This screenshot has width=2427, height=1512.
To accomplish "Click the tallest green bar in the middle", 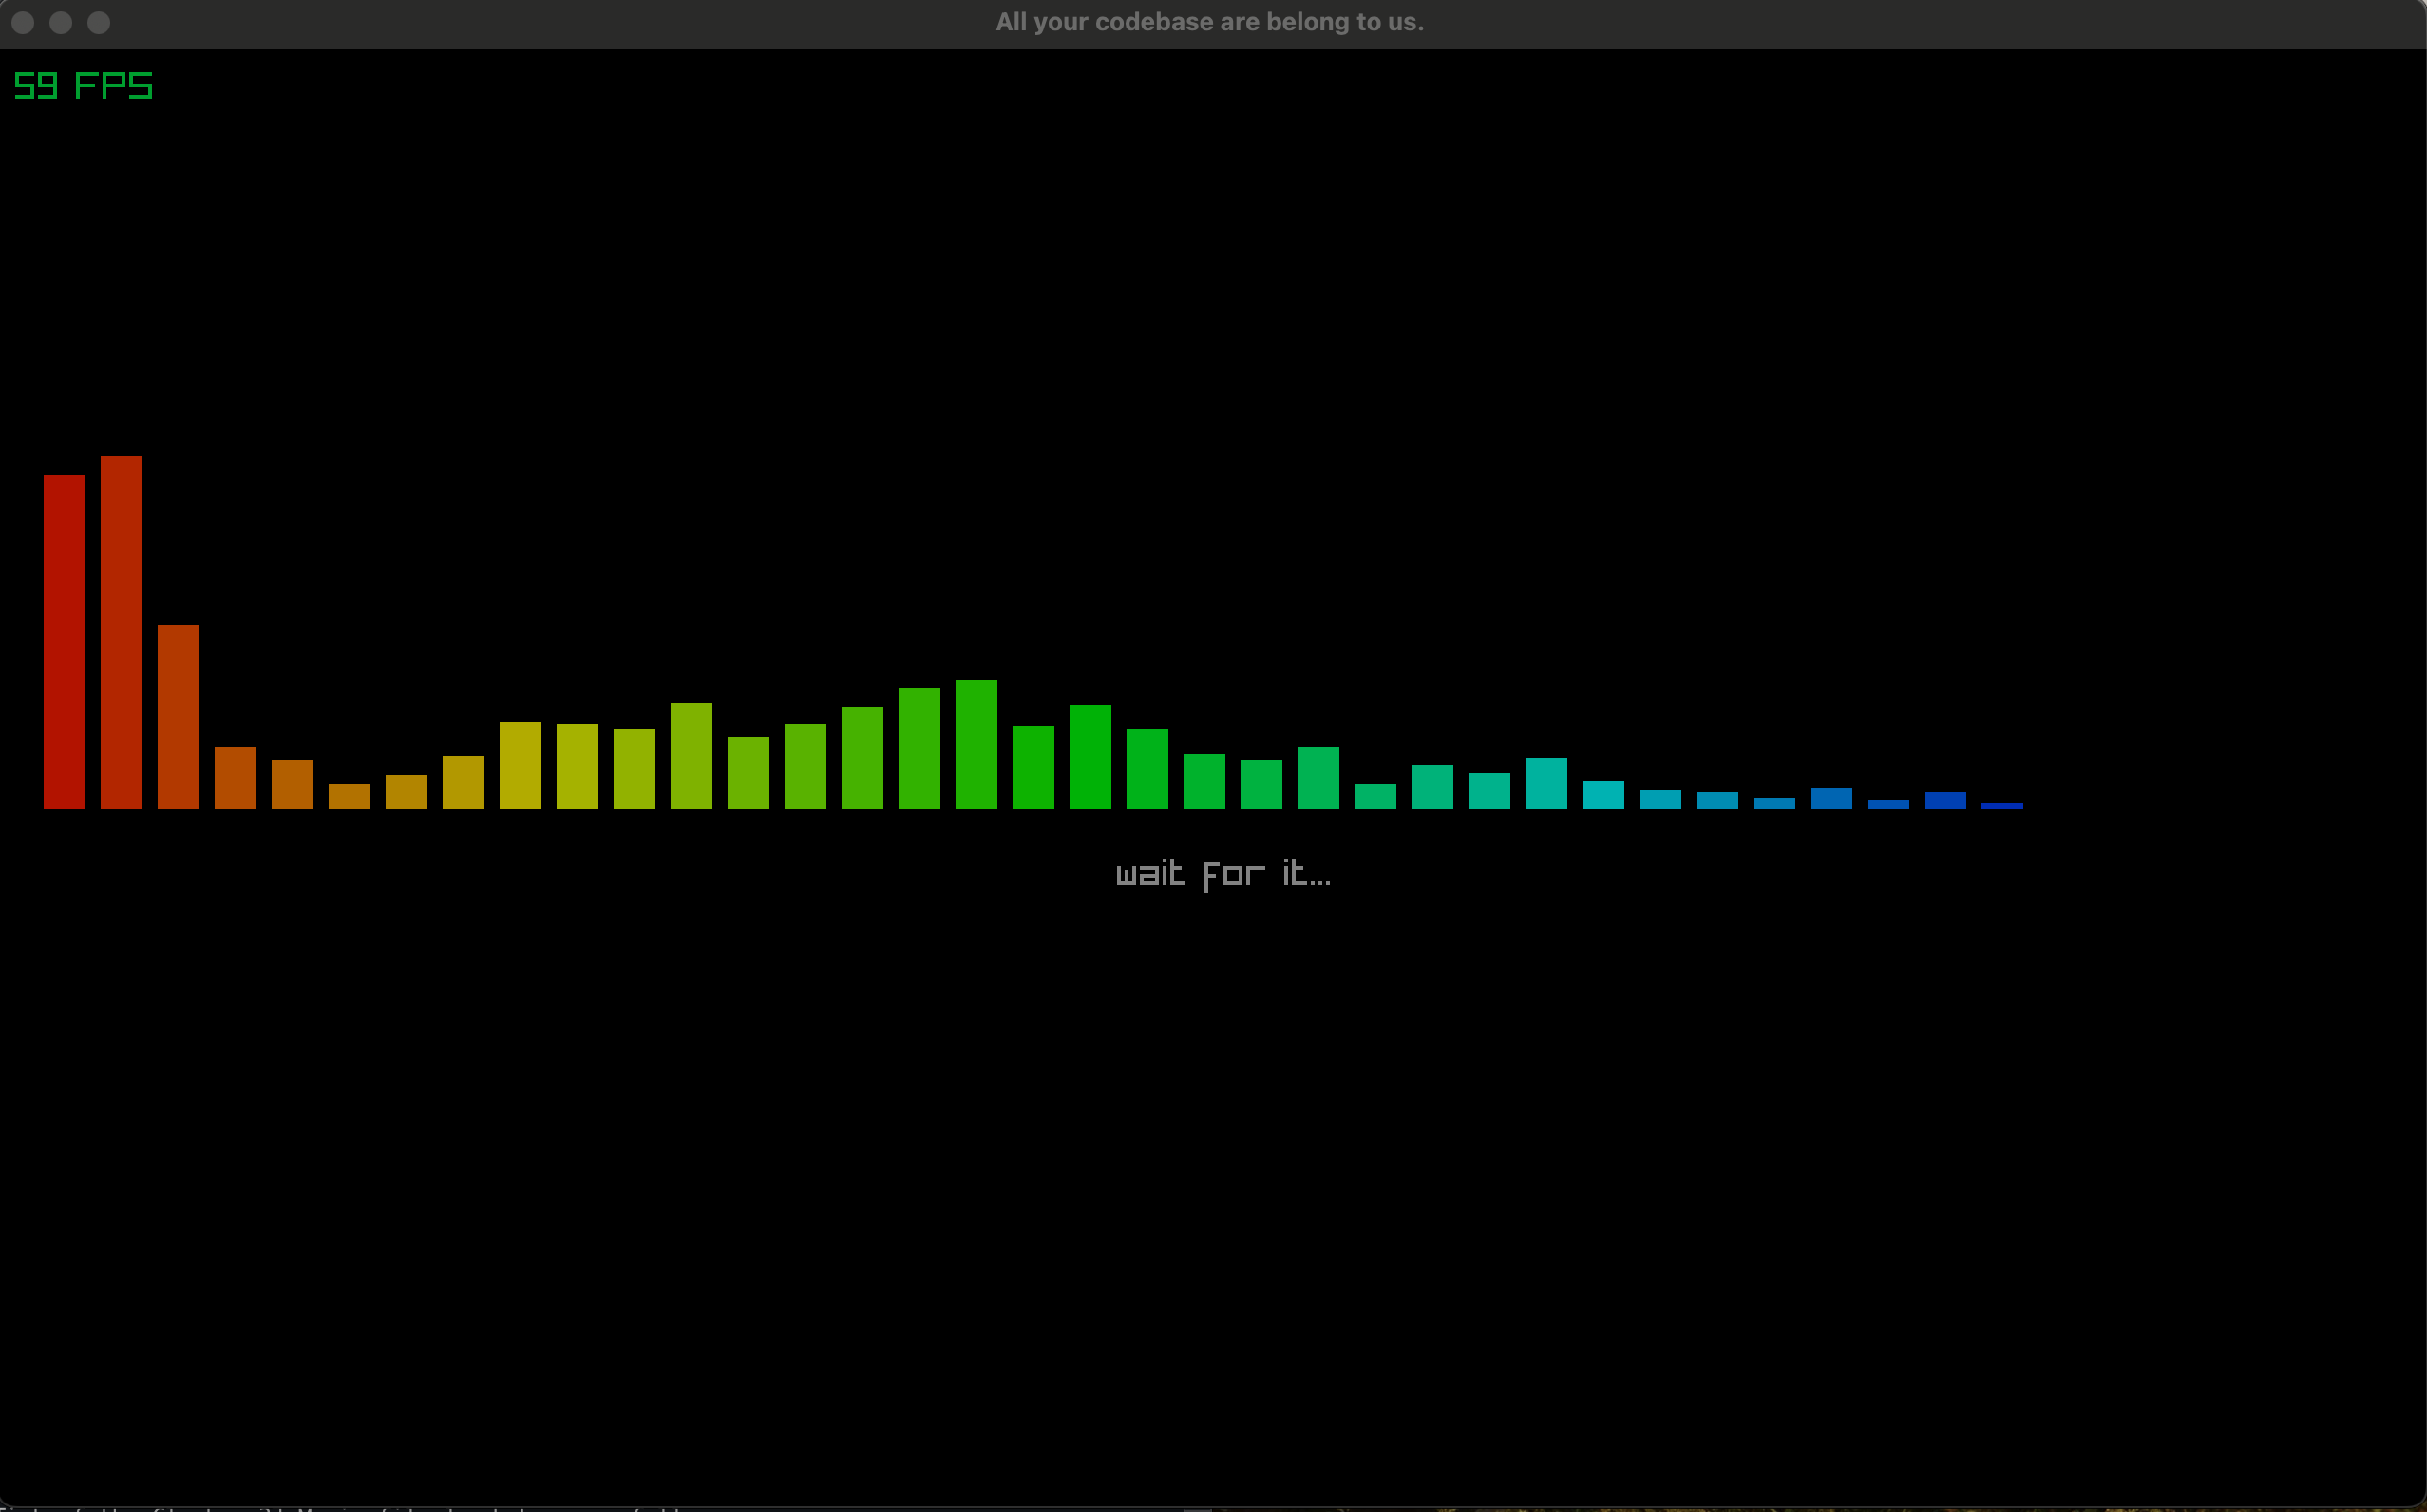I will [x=976, y=744].
